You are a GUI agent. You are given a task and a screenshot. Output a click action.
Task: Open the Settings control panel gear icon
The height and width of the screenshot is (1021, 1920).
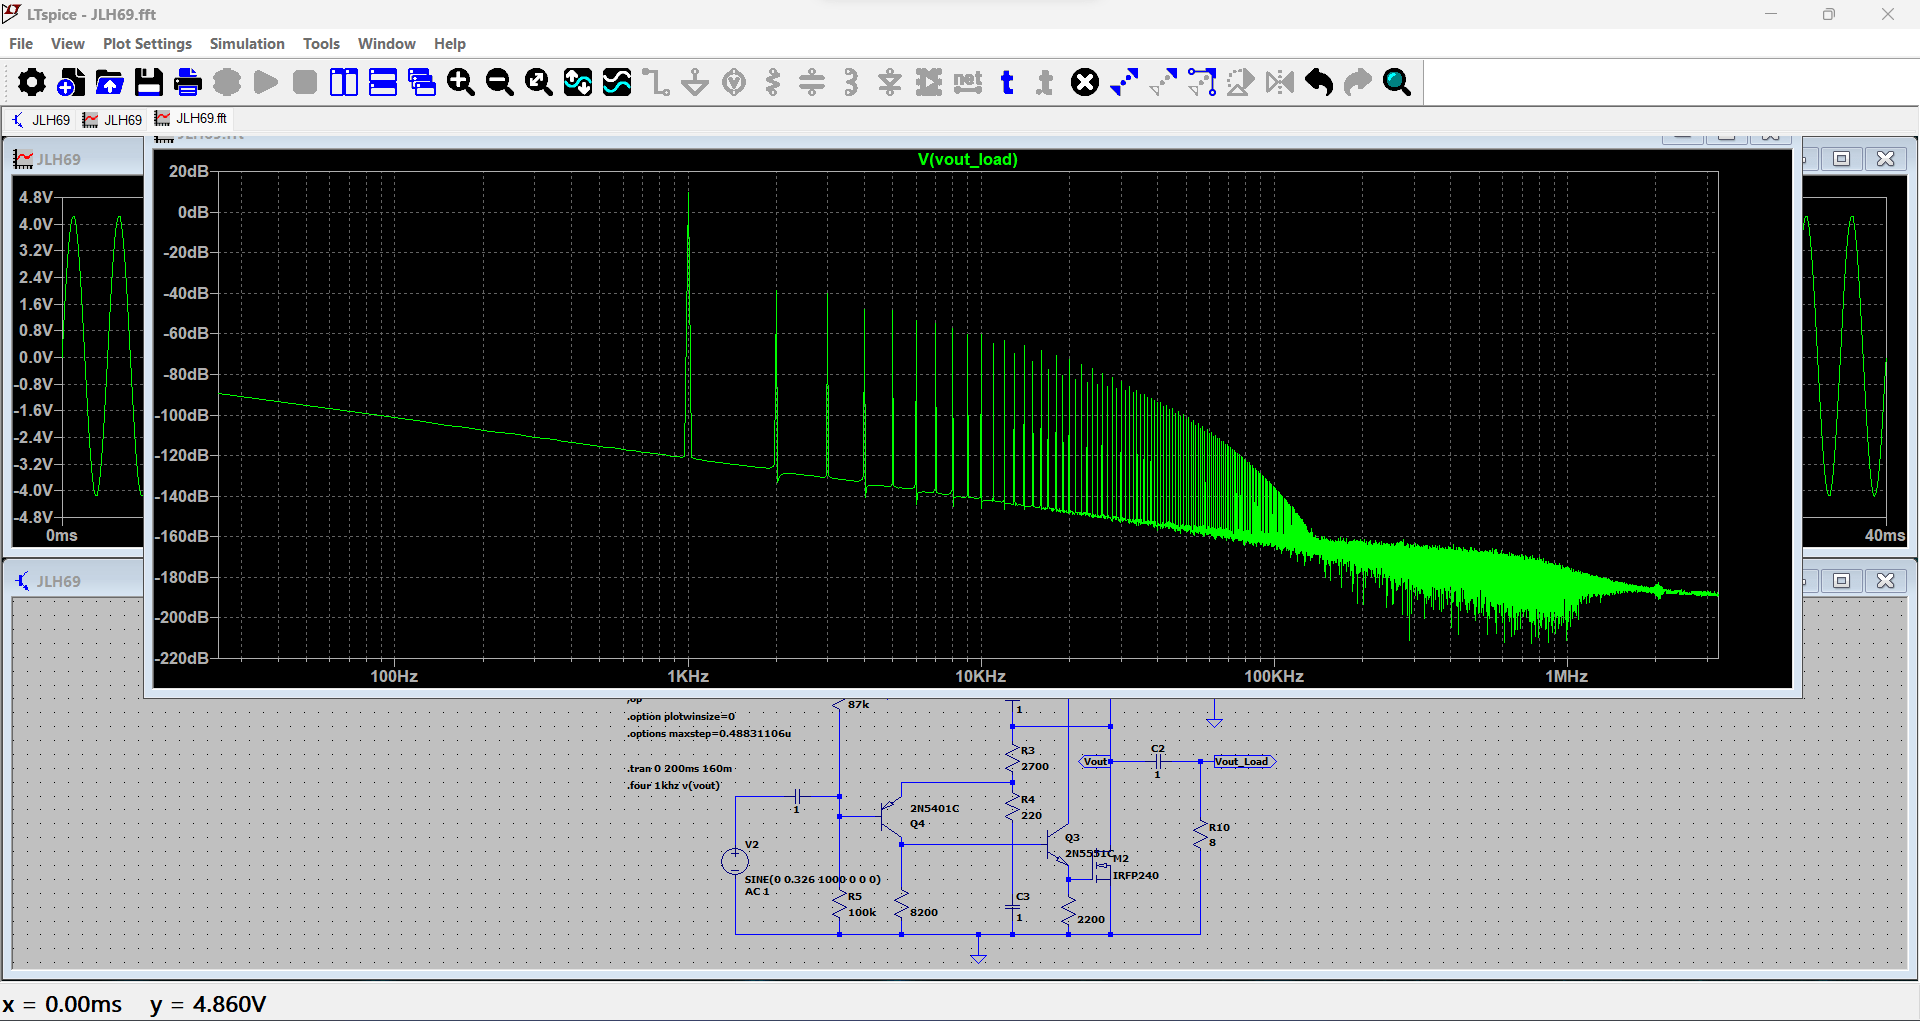click(x=32, y=82)
